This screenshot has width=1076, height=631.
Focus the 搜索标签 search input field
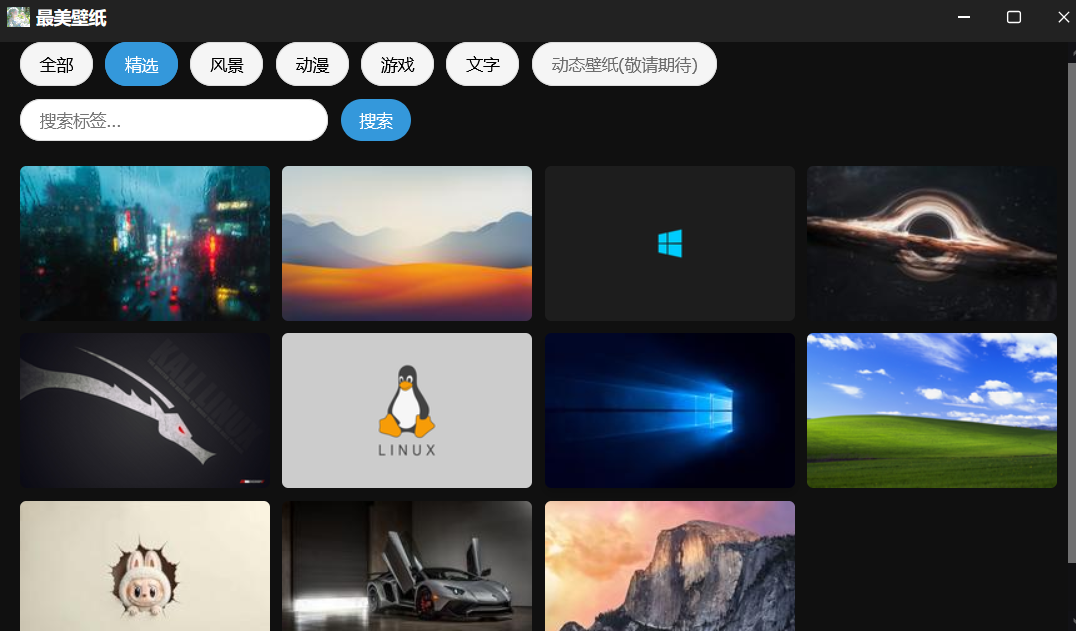tap(174, 120)
